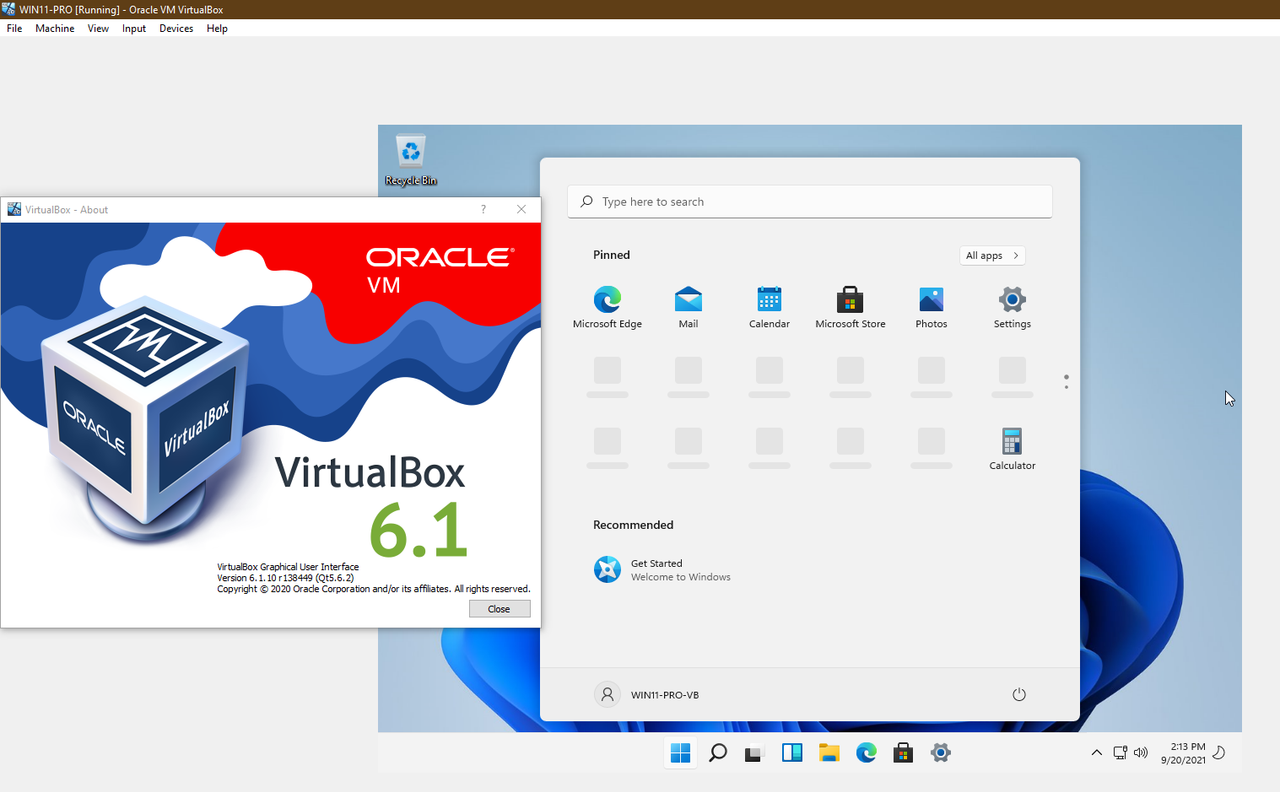Open taskbar Search magnifier
This screenshot has height=792, width=1280.
(718, 753)
